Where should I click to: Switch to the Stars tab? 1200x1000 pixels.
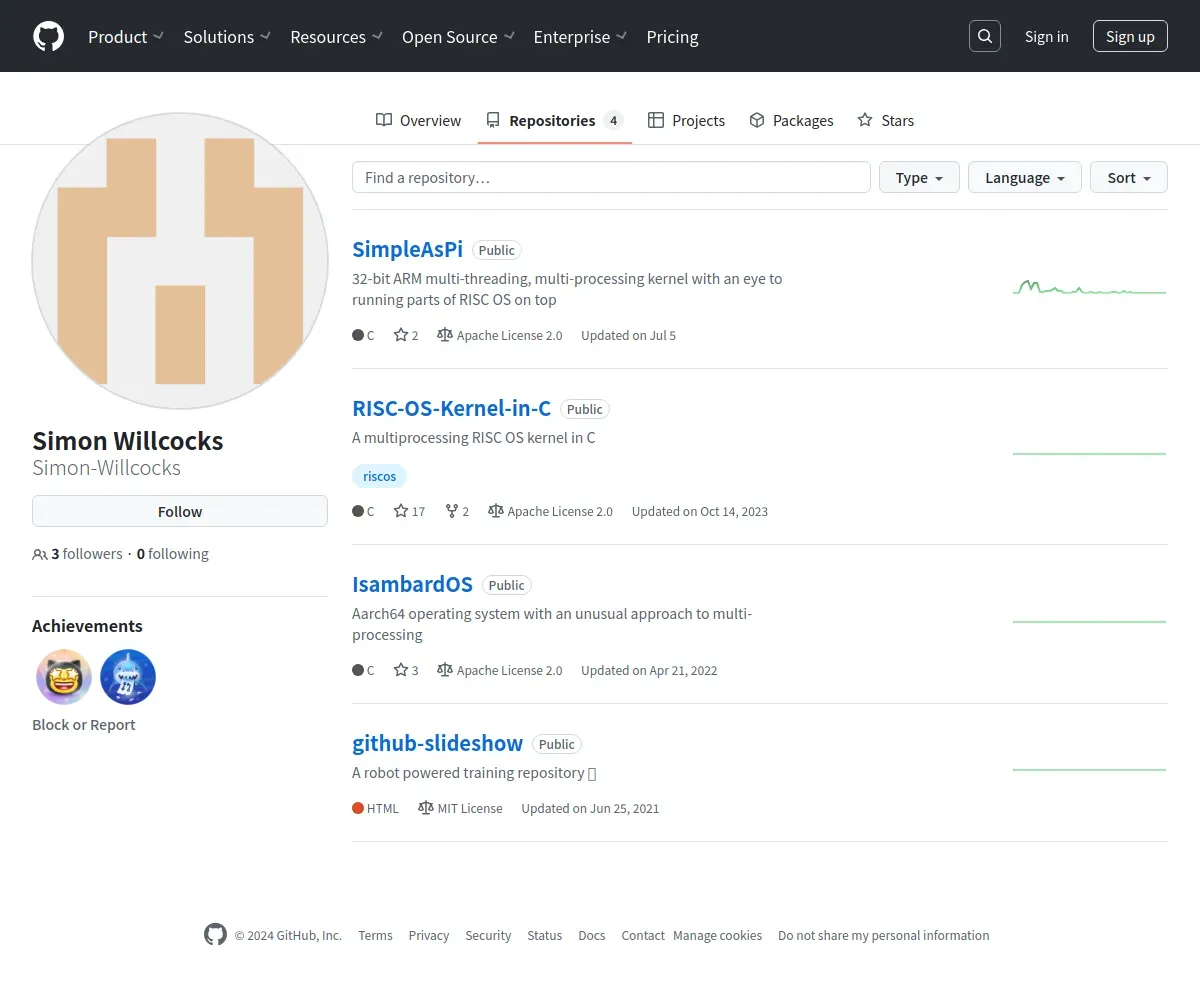pyautogui.click(x=886, y=120)
